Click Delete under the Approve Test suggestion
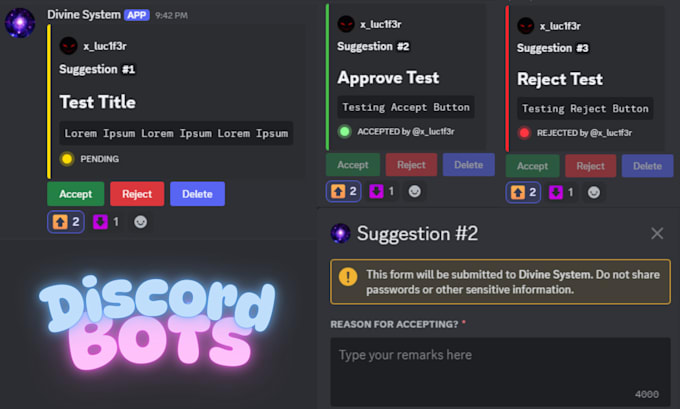This screenshot has height=409, width=680. (468, 165)
